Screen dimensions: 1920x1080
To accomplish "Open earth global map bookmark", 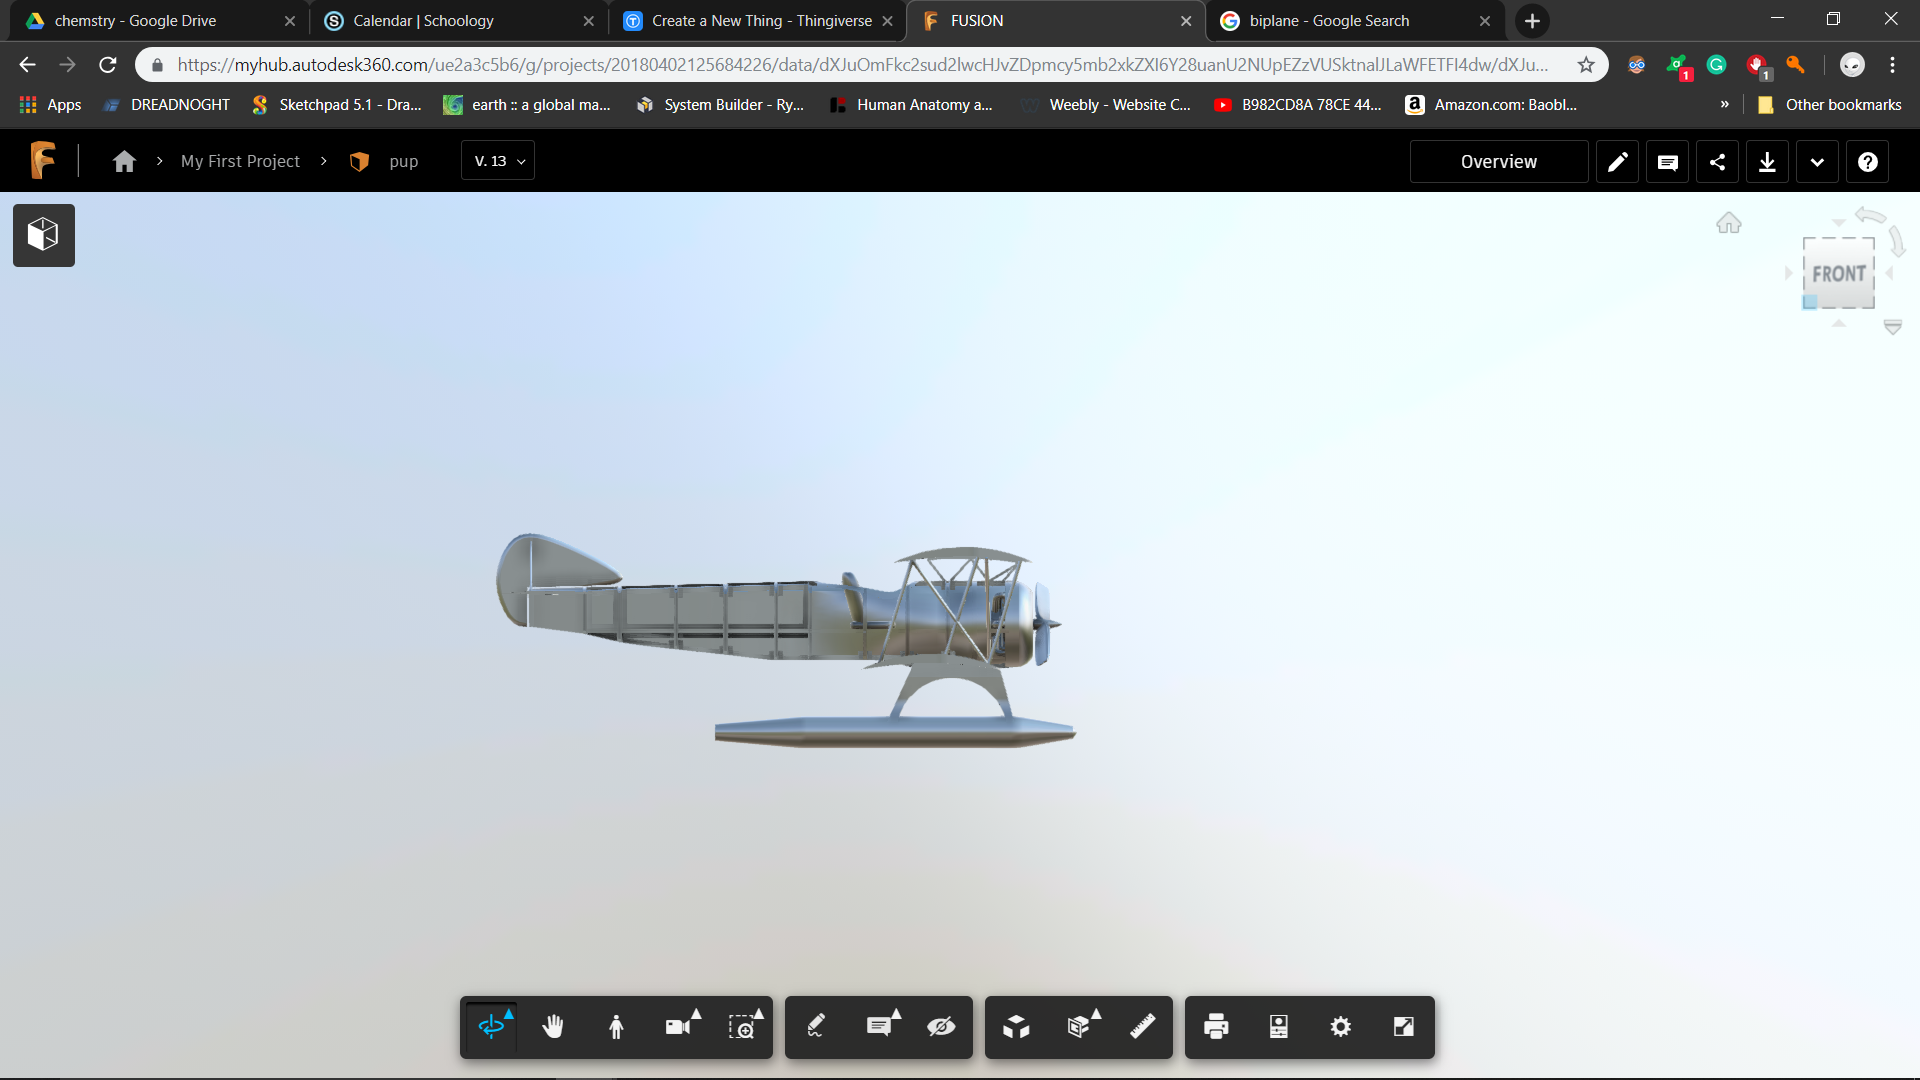I will 527,105.
